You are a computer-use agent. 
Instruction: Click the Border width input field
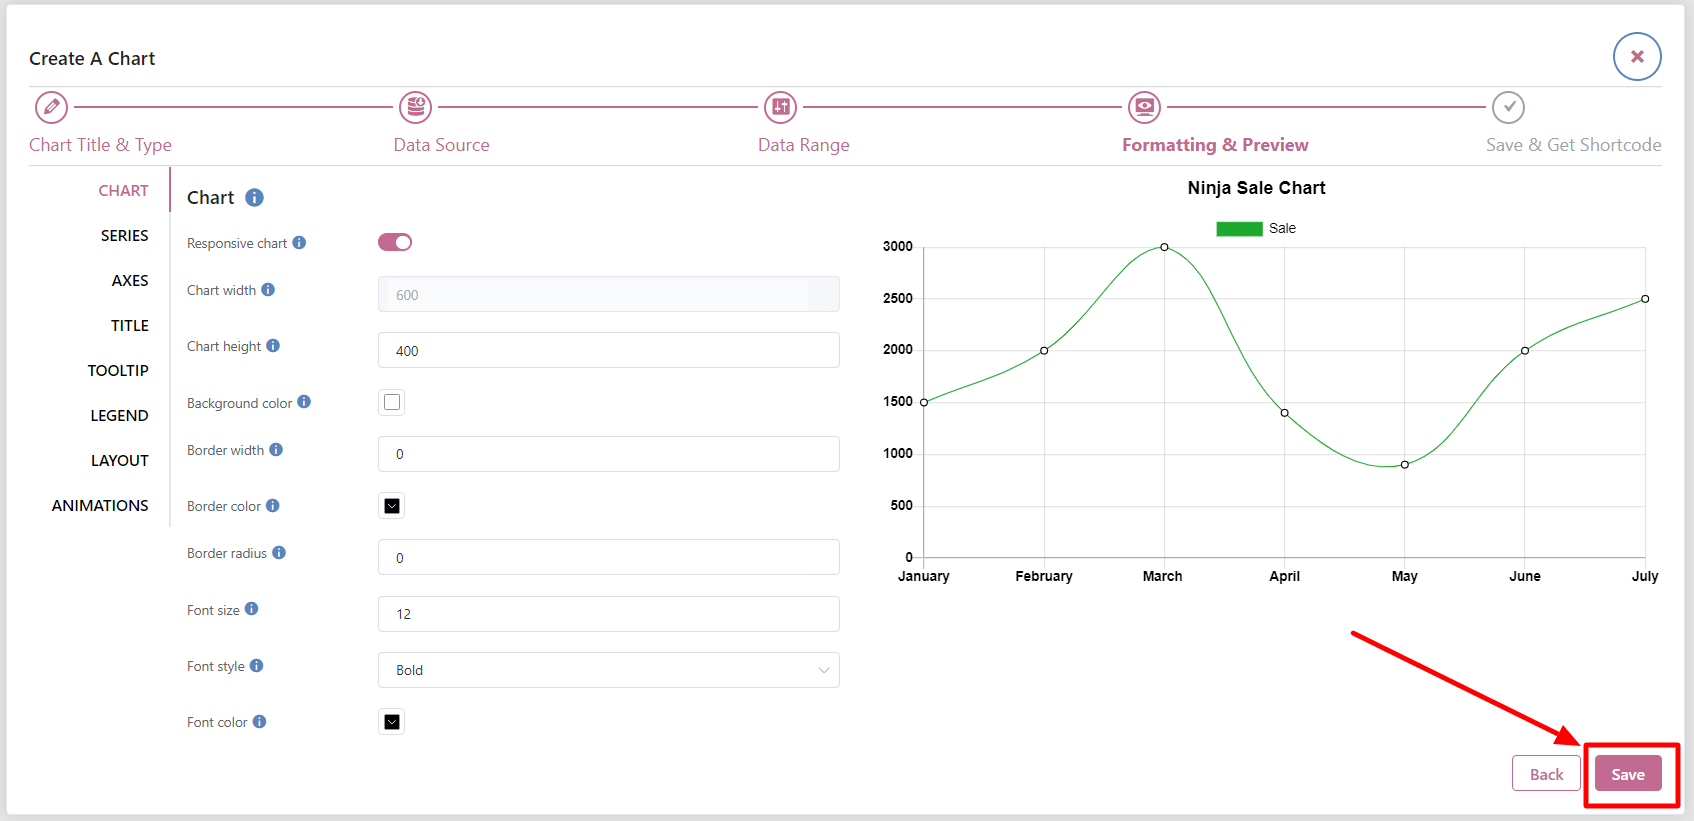pos(608,454)
